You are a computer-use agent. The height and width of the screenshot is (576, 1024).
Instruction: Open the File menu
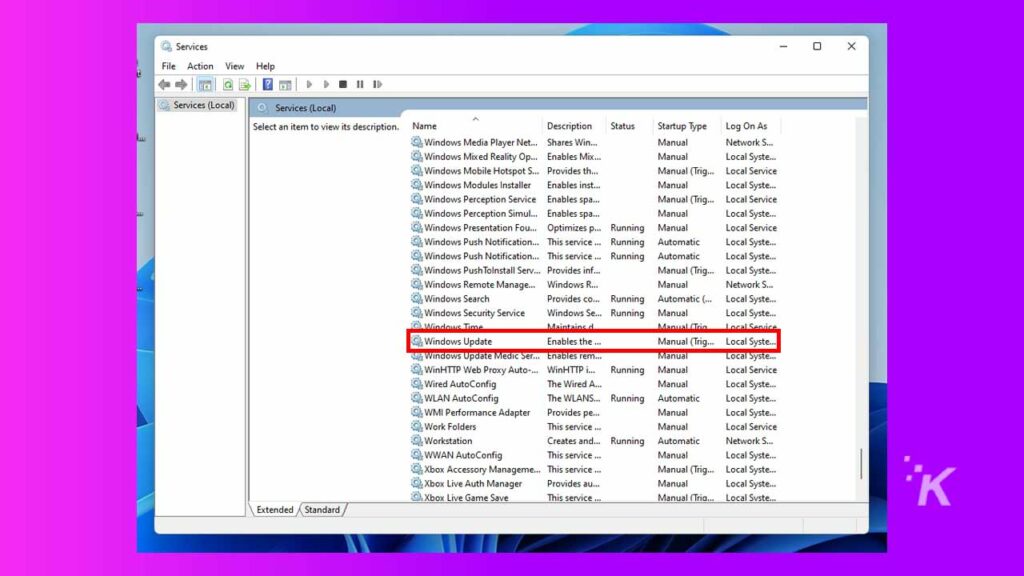[168, 66]
